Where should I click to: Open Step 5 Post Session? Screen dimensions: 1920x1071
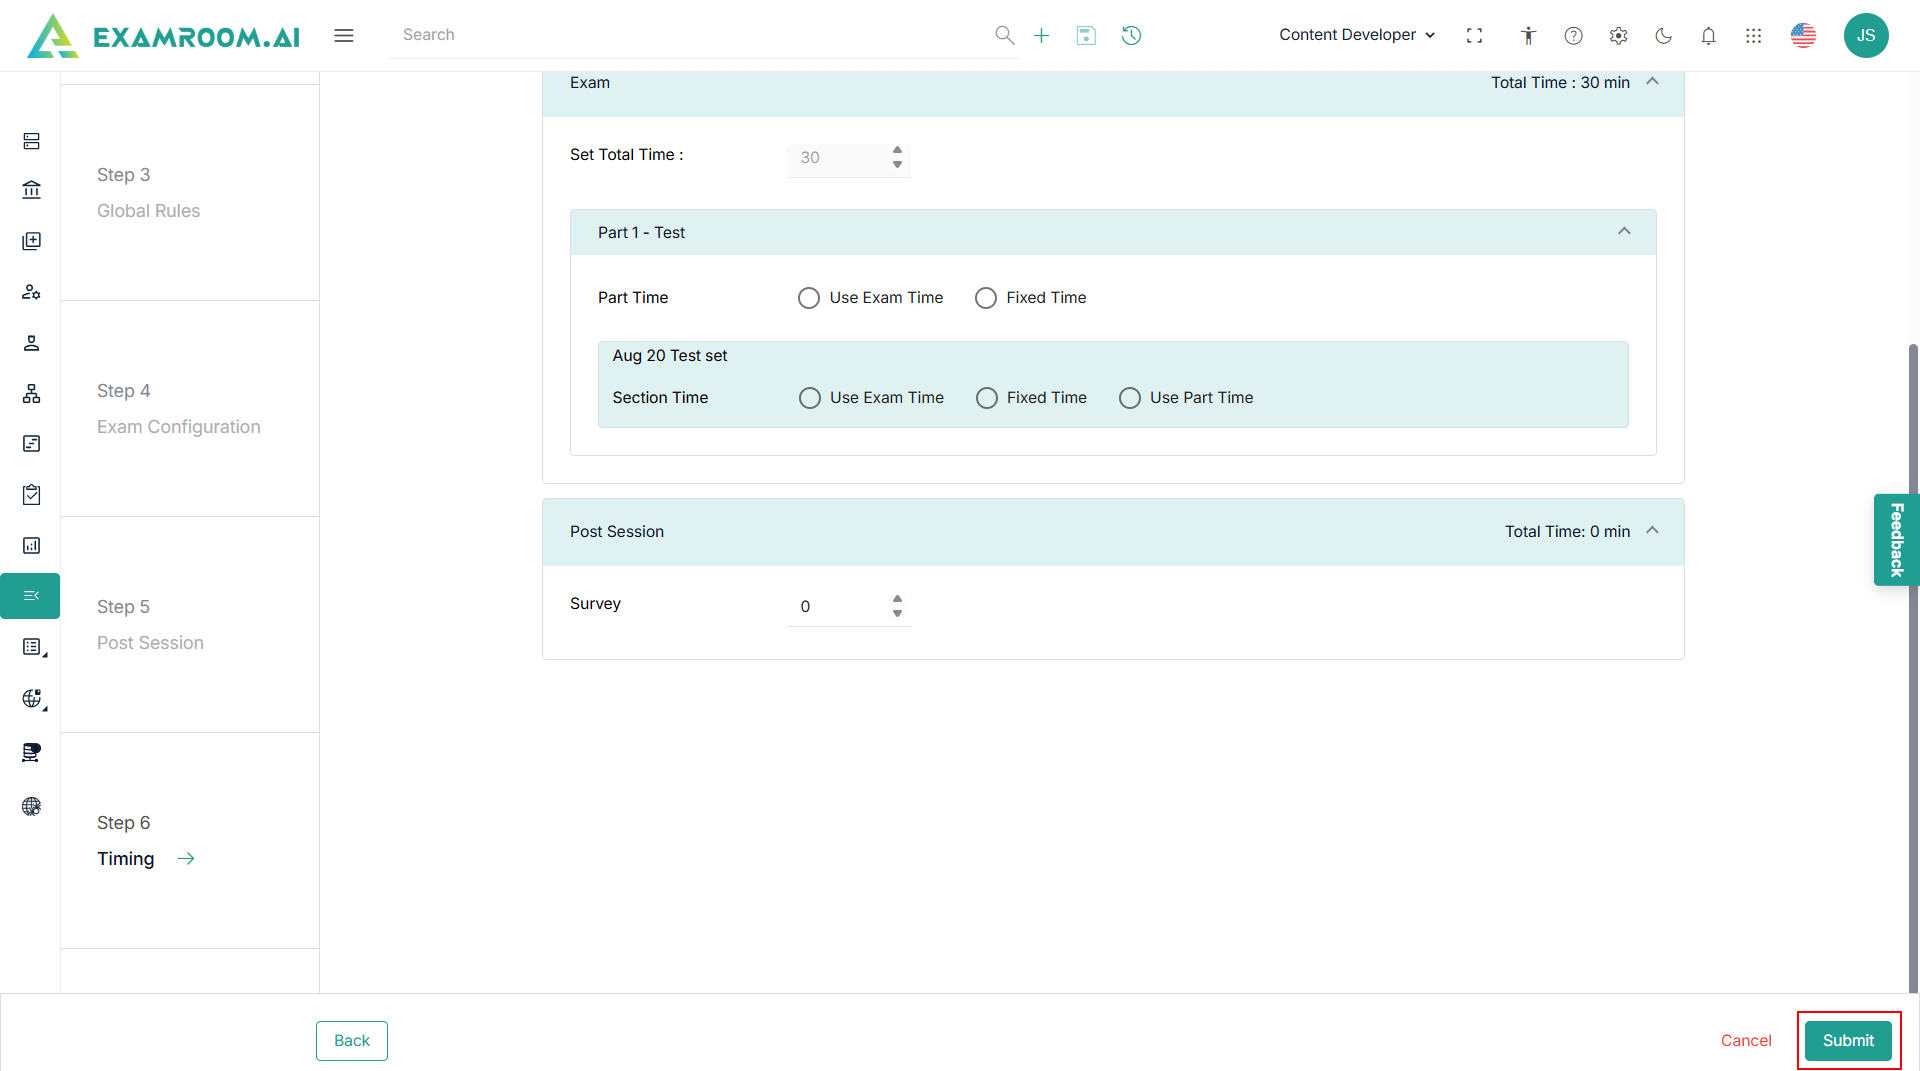[150, 625]
